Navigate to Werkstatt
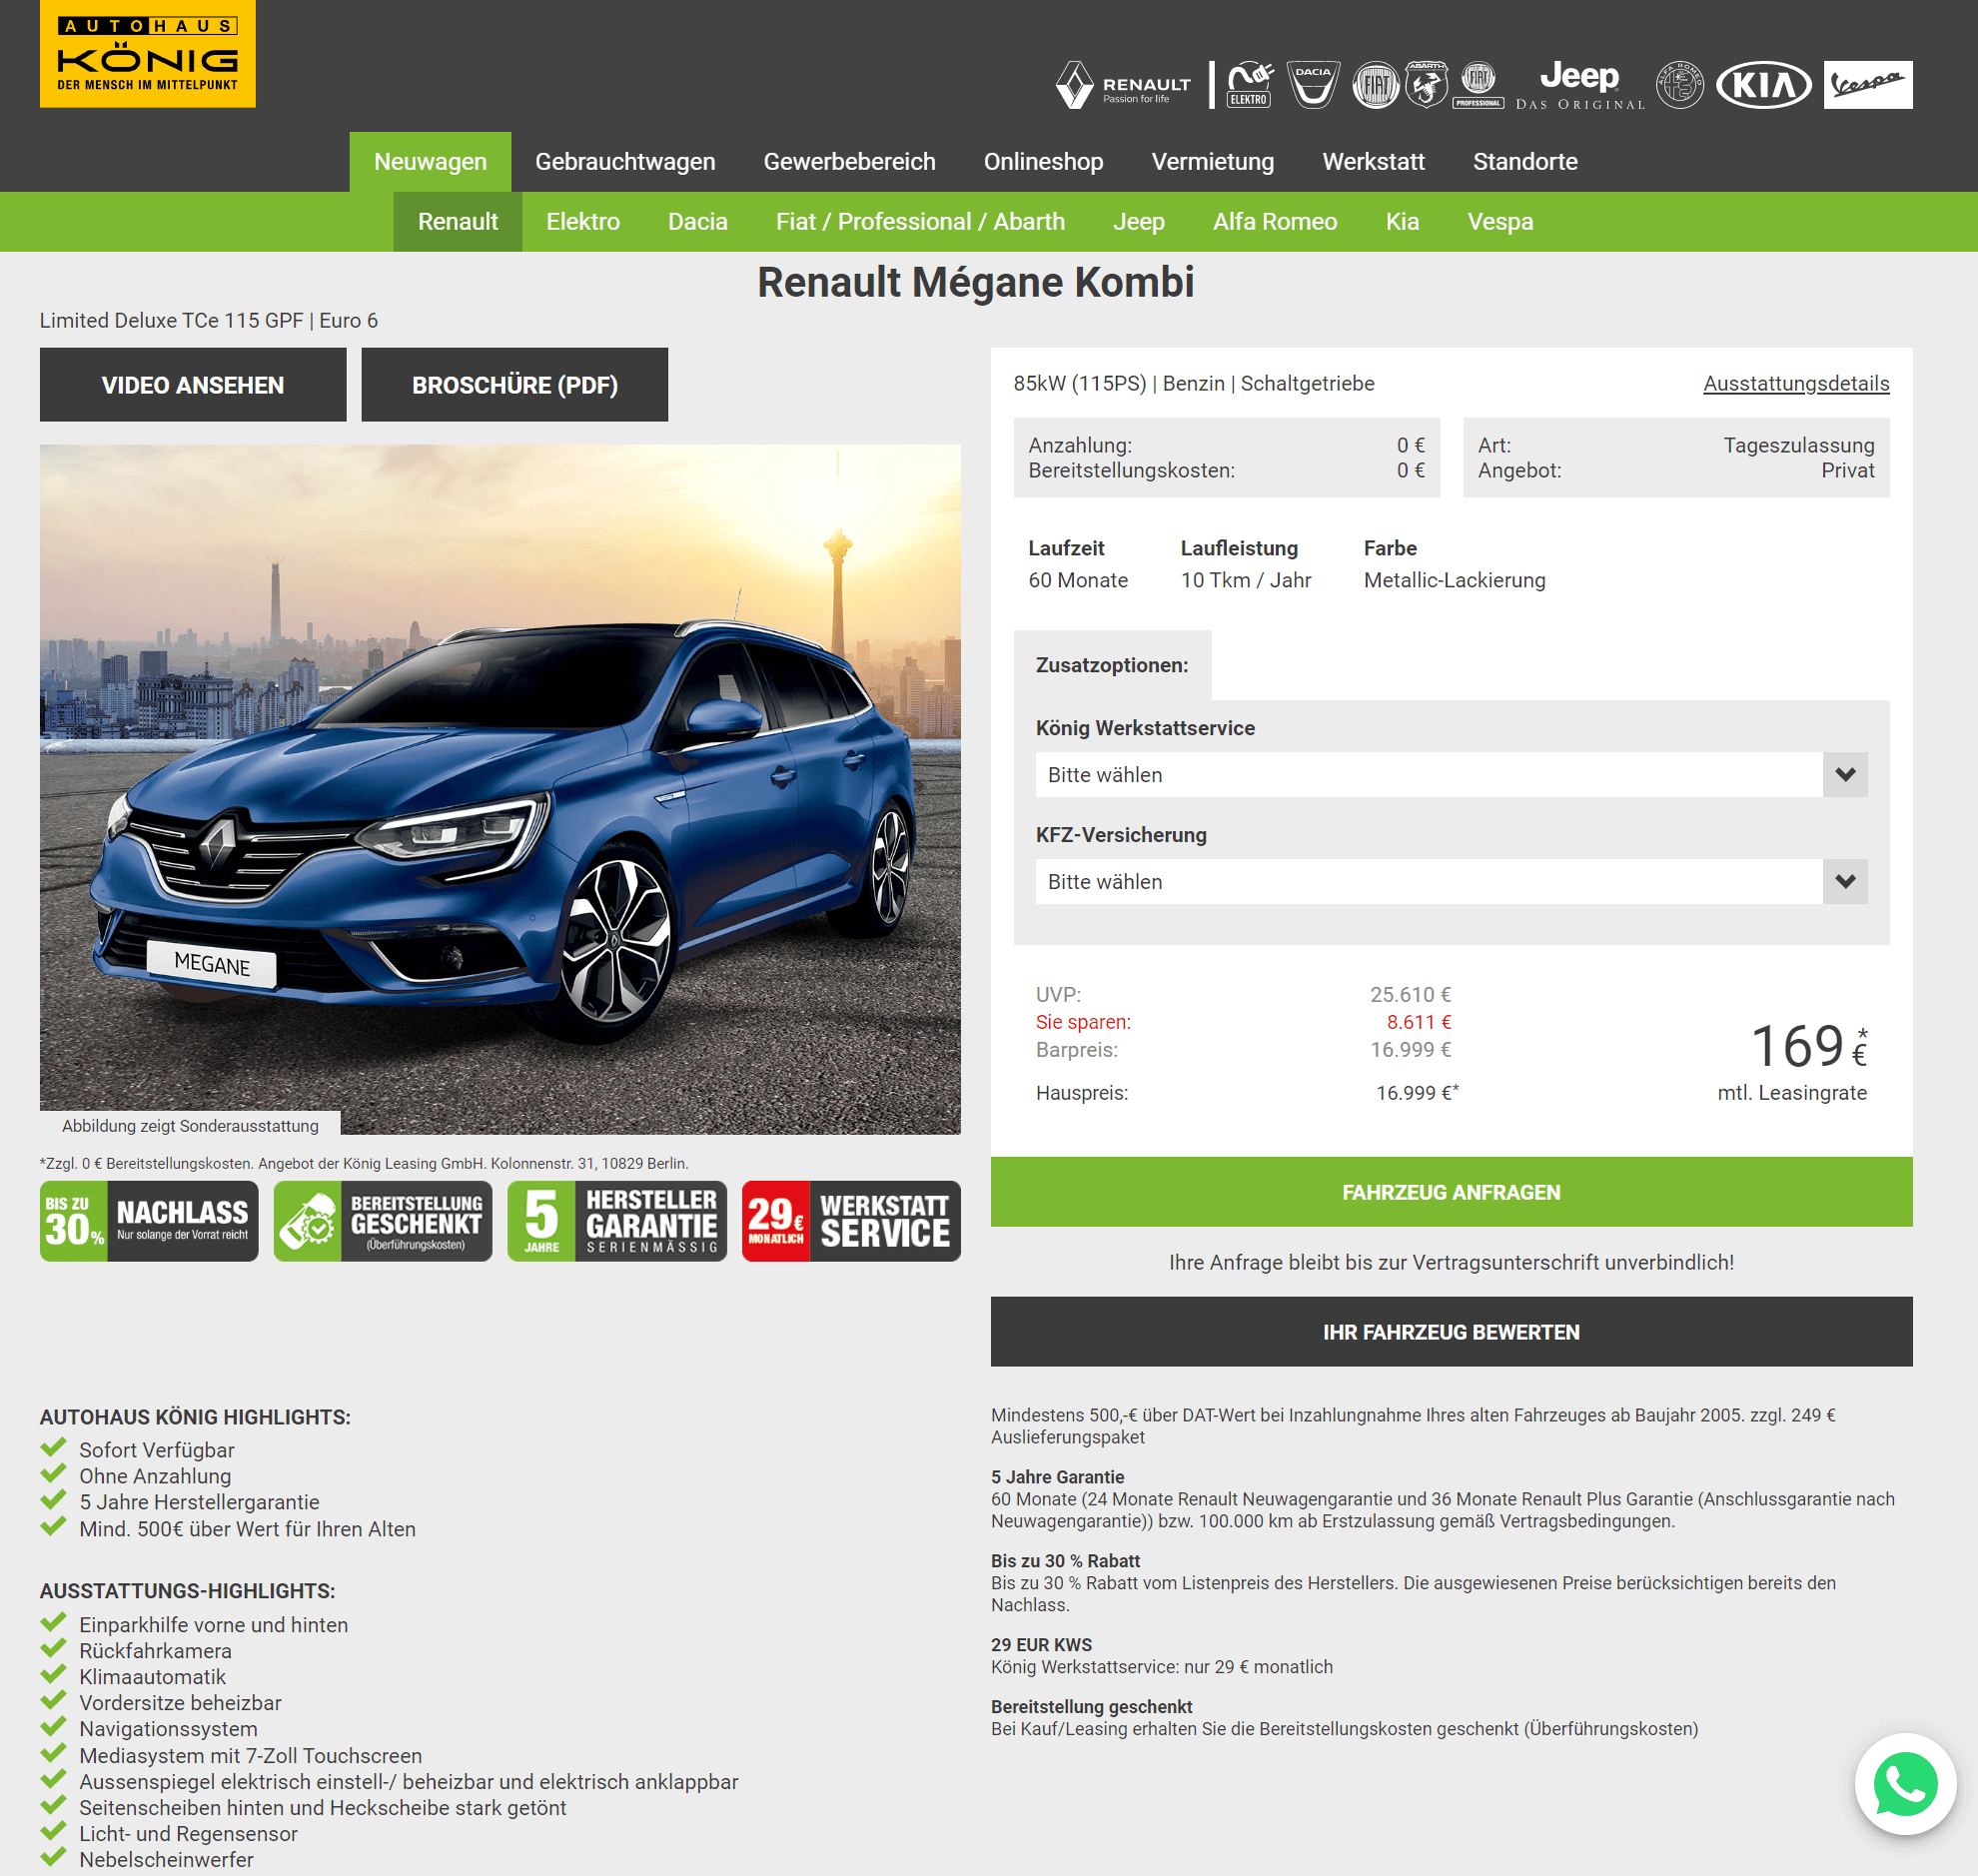The image size is (1978, 1876). 1373,162
